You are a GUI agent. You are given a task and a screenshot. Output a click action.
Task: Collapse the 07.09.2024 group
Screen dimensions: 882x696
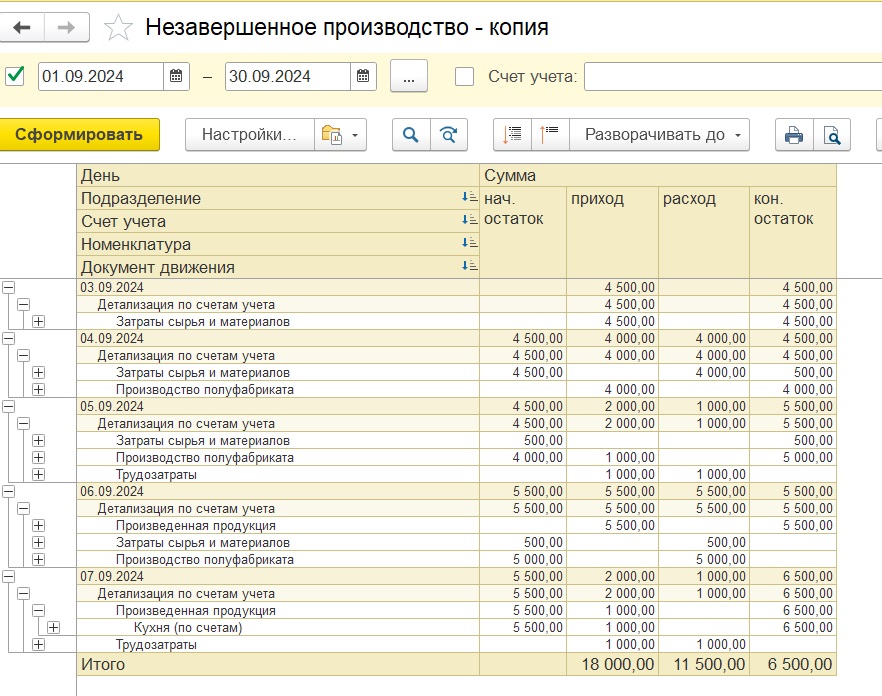[8, 576]
